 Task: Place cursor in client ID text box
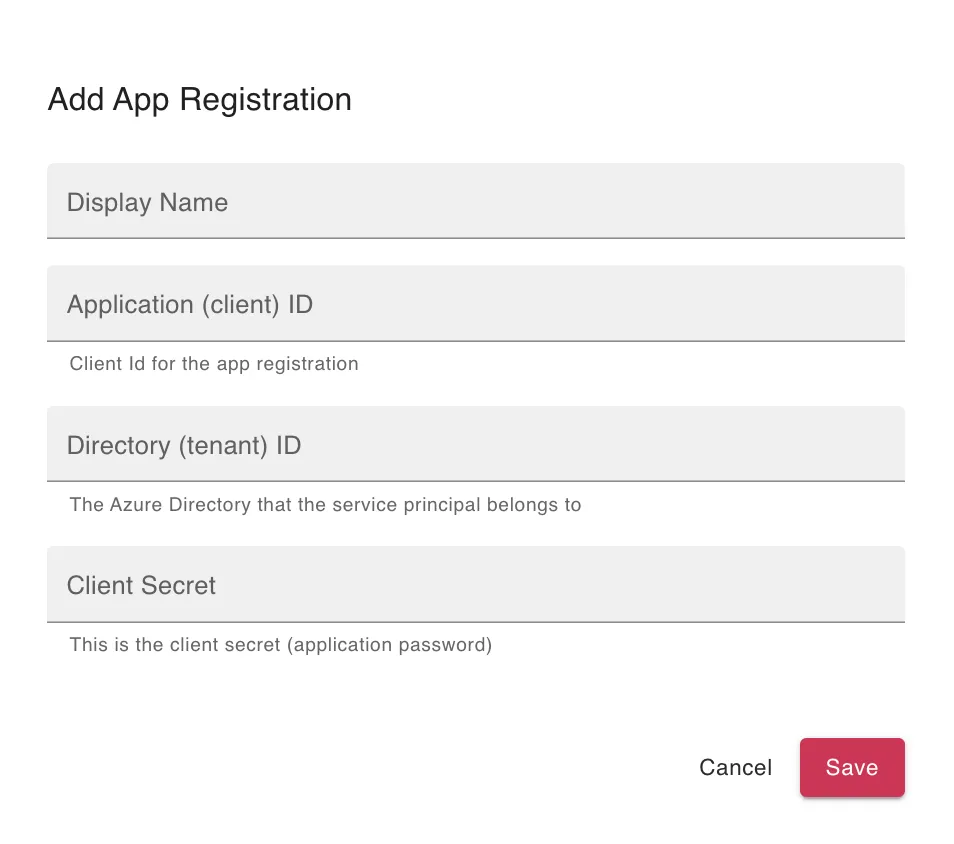pyautogui.click(x=476, y=303)
